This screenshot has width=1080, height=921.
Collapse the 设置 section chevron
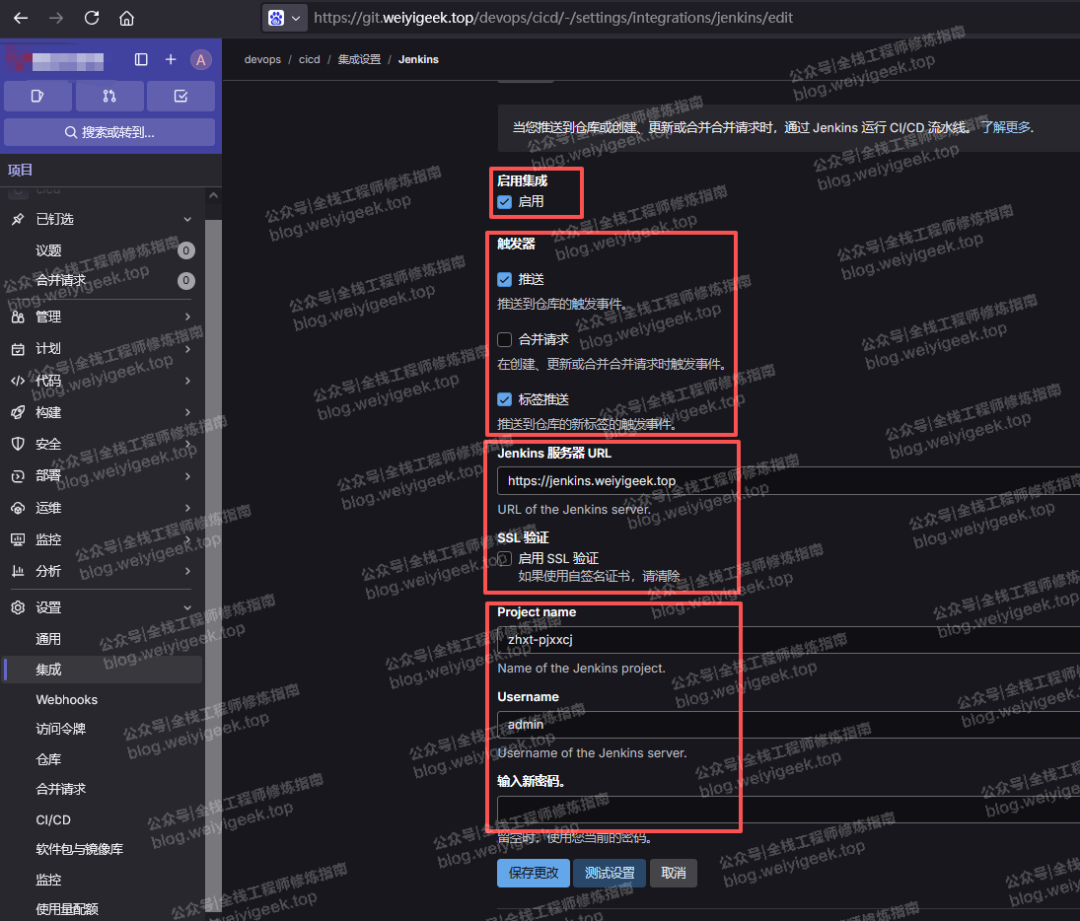[x=187, y=607]
